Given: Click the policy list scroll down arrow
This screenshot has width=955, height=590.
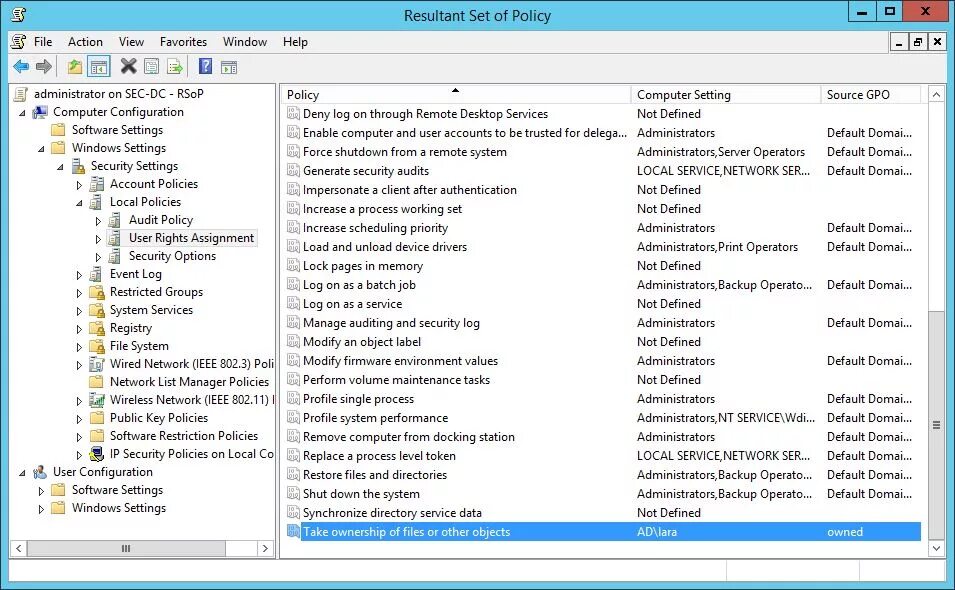Looking at the screenshot, I should pyautogui.click(x=936, y=549).
